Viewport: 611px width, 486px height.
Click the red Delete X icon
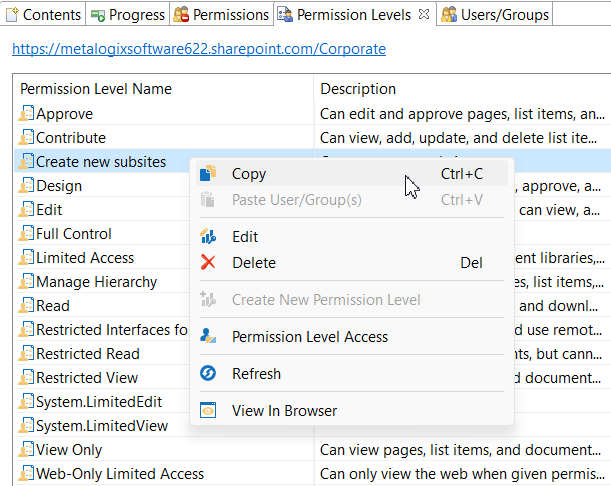(x=208, y=263)
